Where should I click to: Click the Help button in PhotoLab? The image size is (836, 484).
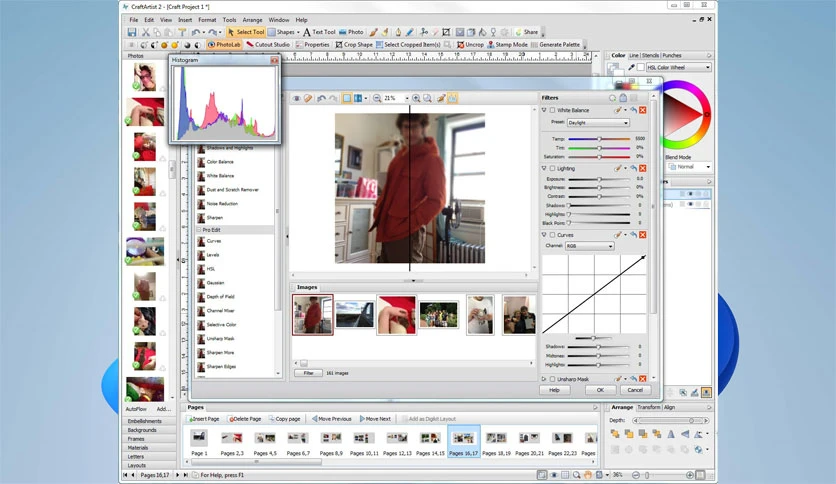[554, 390]
